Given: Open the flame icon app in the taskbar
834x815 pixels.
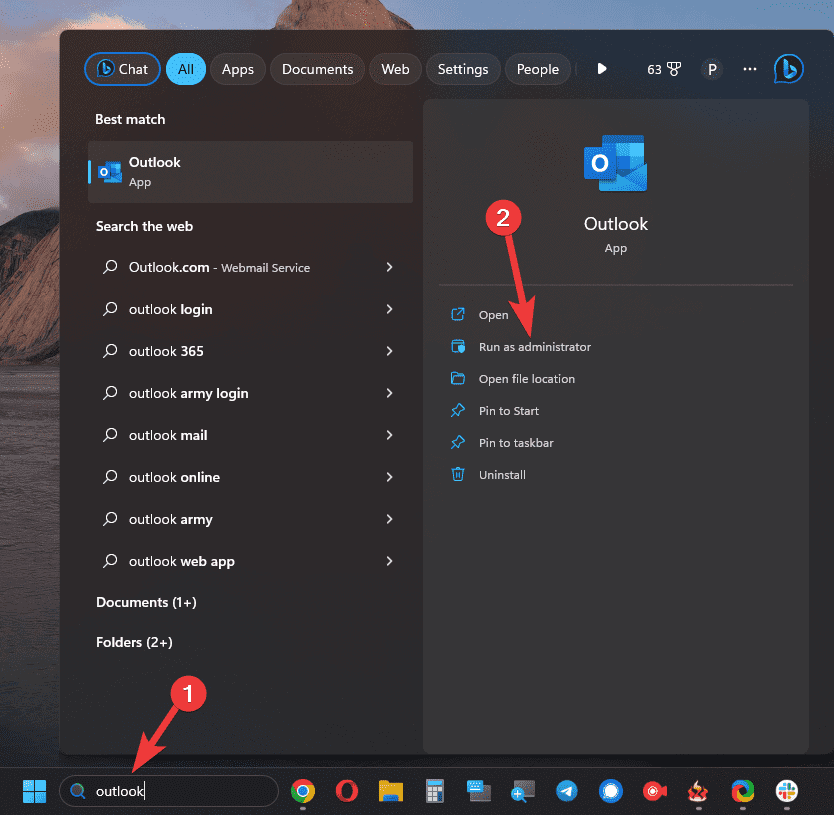Looking at the screenshot, I should [x=698, y=791].
